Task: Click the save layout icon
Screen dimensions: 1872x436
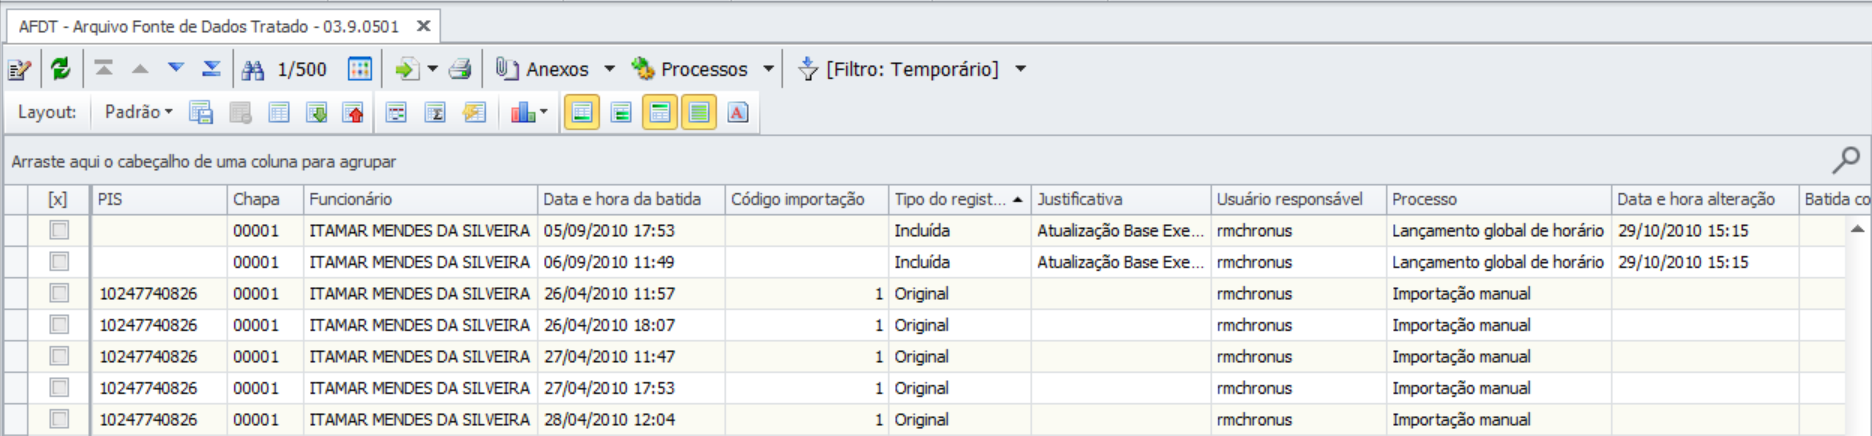Action: [201, 112]
